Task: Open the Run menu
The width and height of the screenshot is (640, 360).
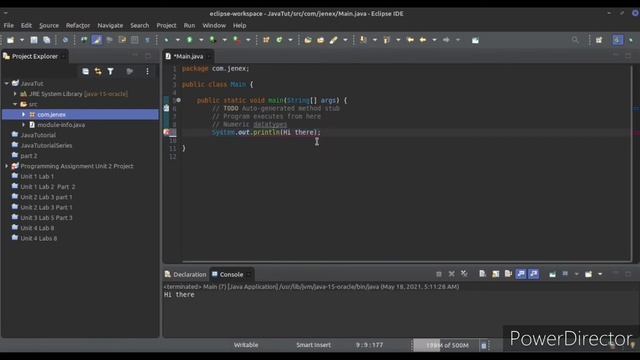Action: 189,25
